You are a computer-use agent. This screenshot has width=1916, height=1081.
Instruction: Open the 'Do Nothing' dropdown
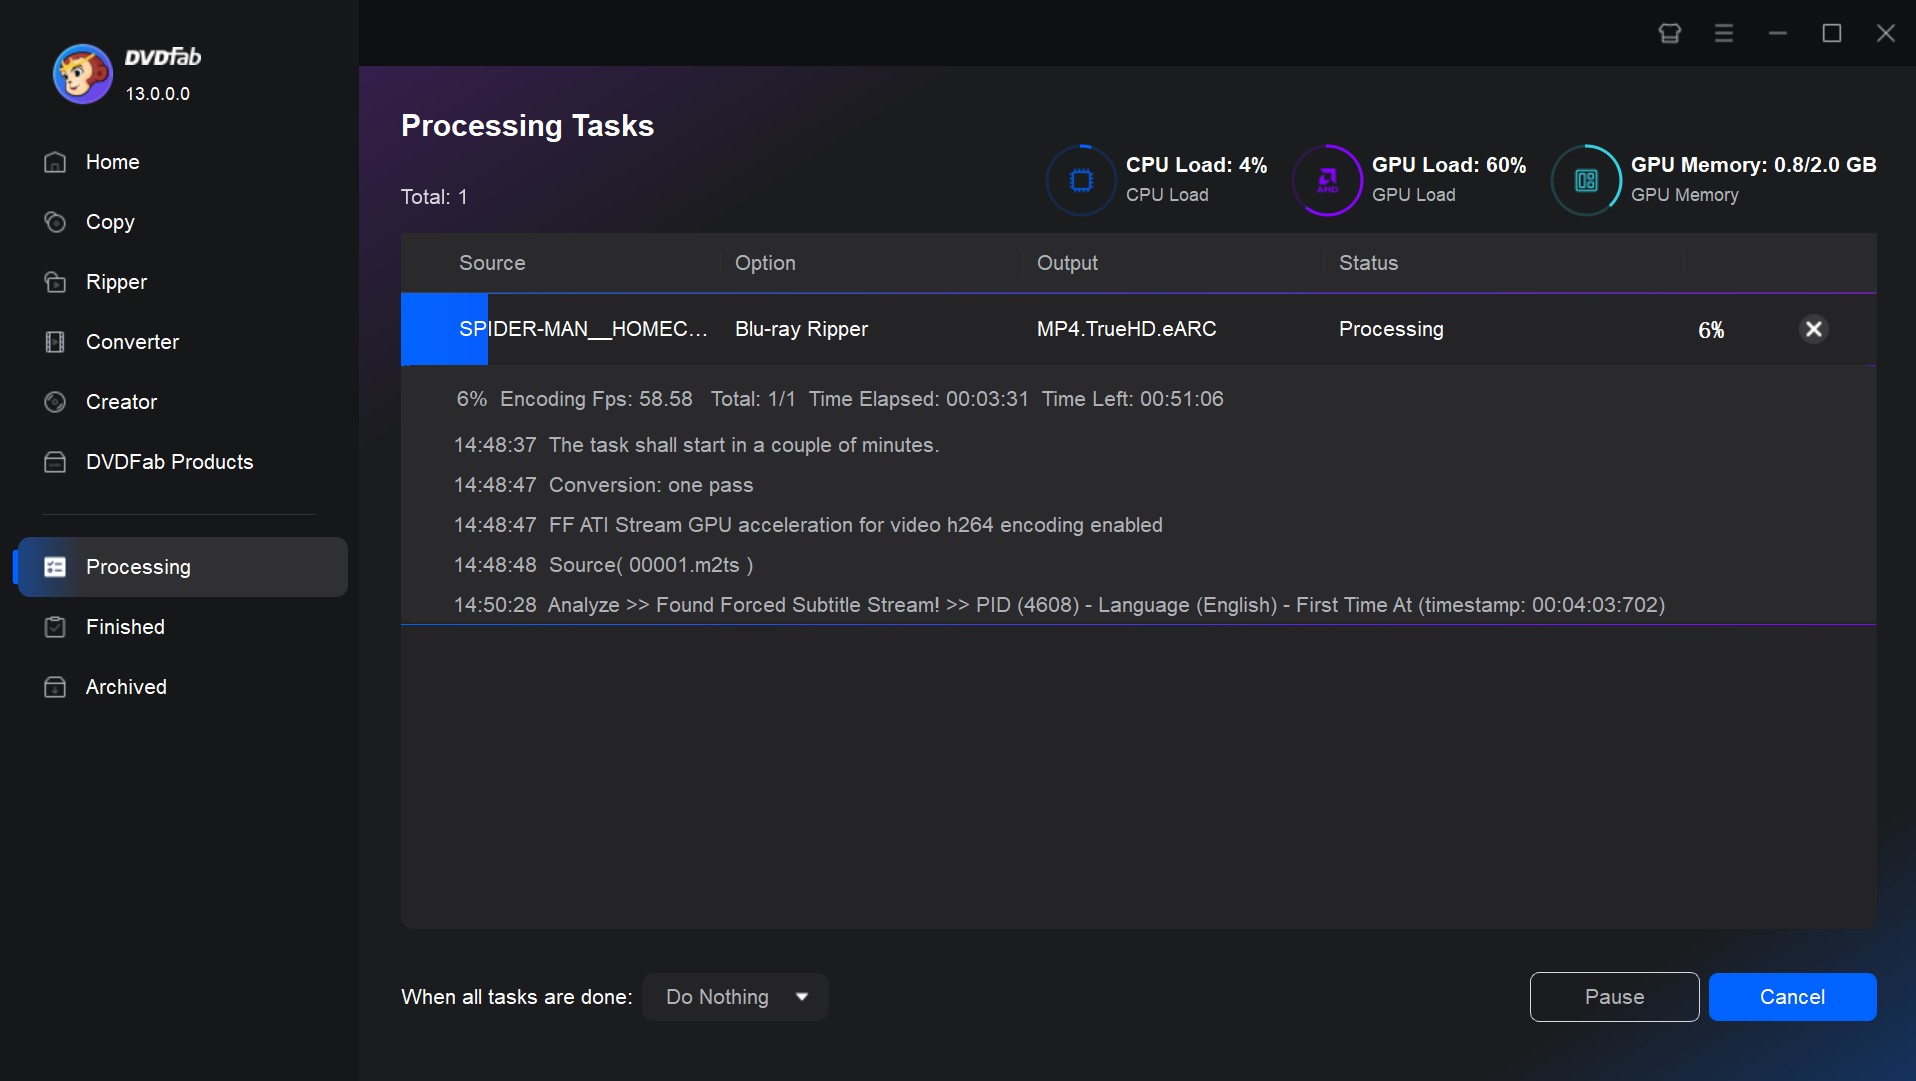[x=734, y=996]
